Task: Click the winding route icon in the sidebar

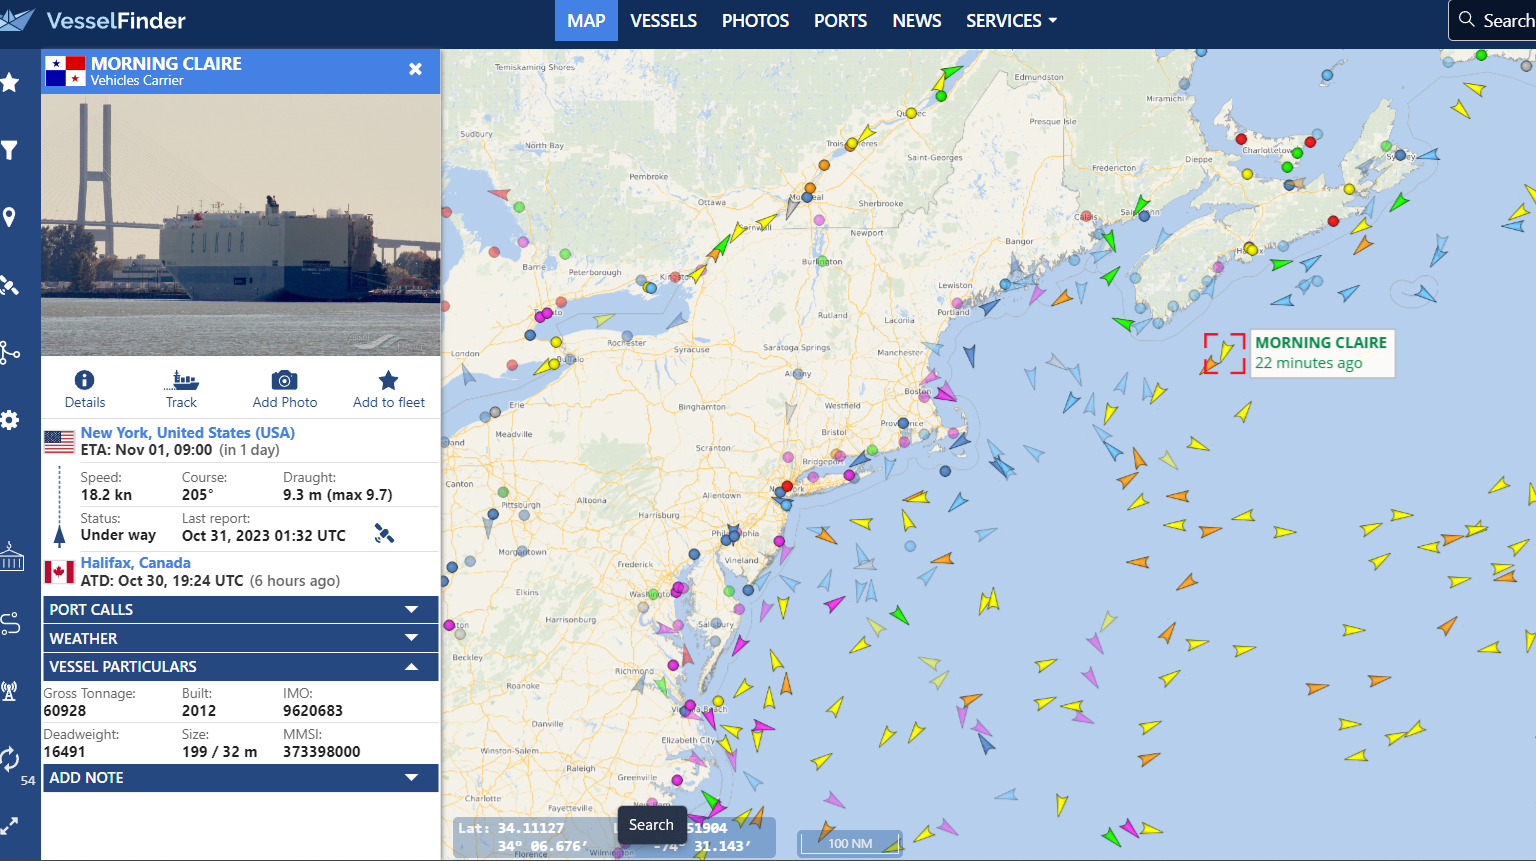Action: (10, 623)
